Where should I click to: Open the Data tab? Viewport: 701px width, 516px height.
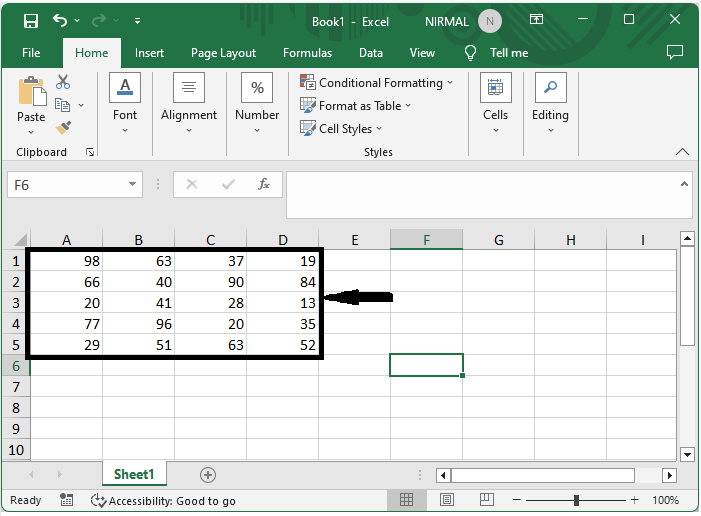click(x=371, y=53)
